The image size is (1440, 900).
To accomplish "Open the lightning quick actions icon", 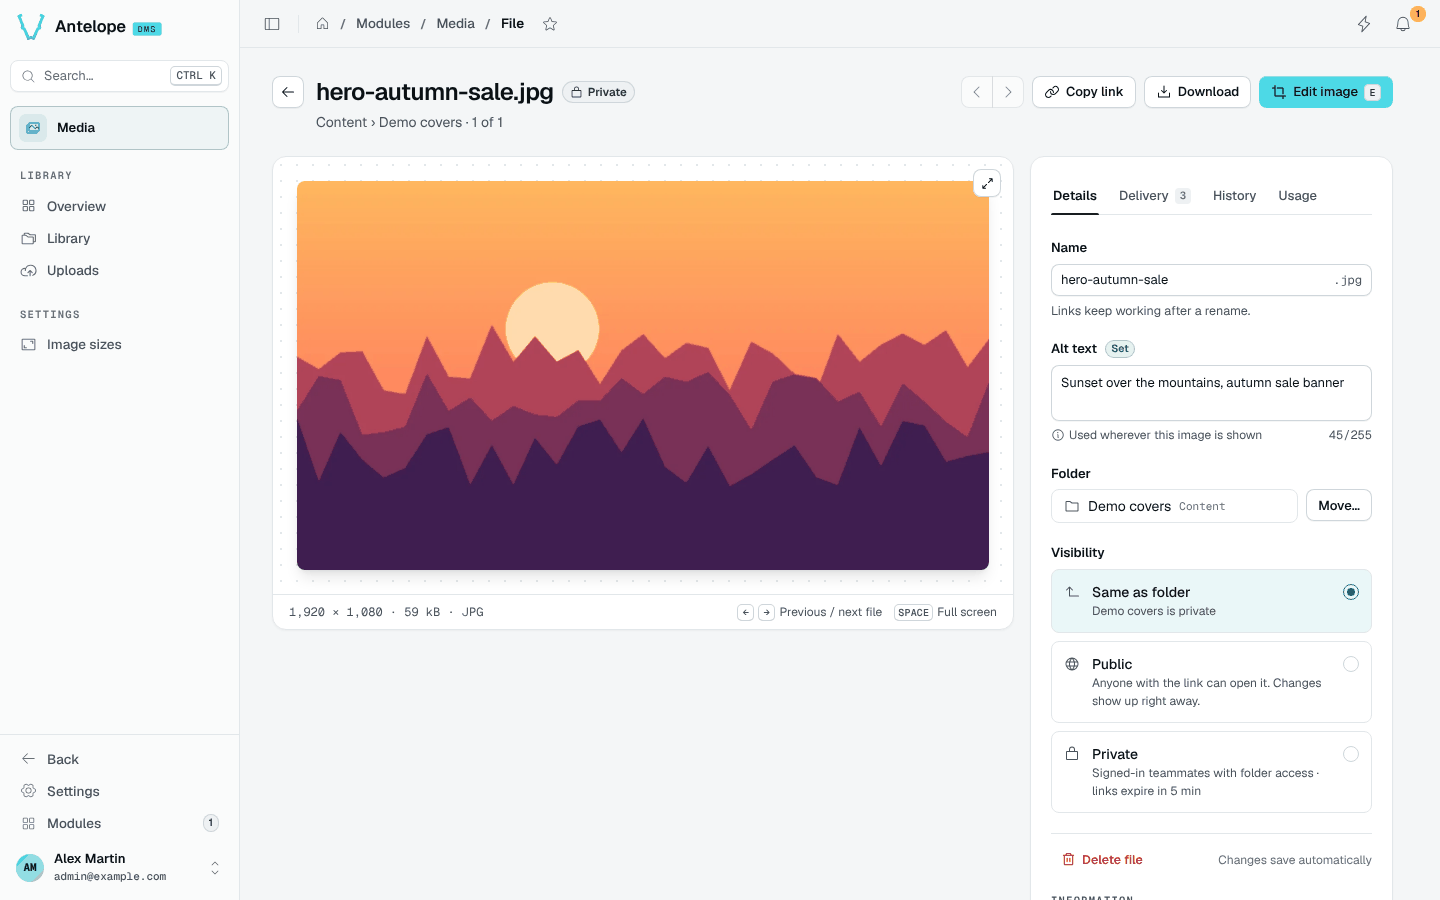I will [x=1364, y=24].
